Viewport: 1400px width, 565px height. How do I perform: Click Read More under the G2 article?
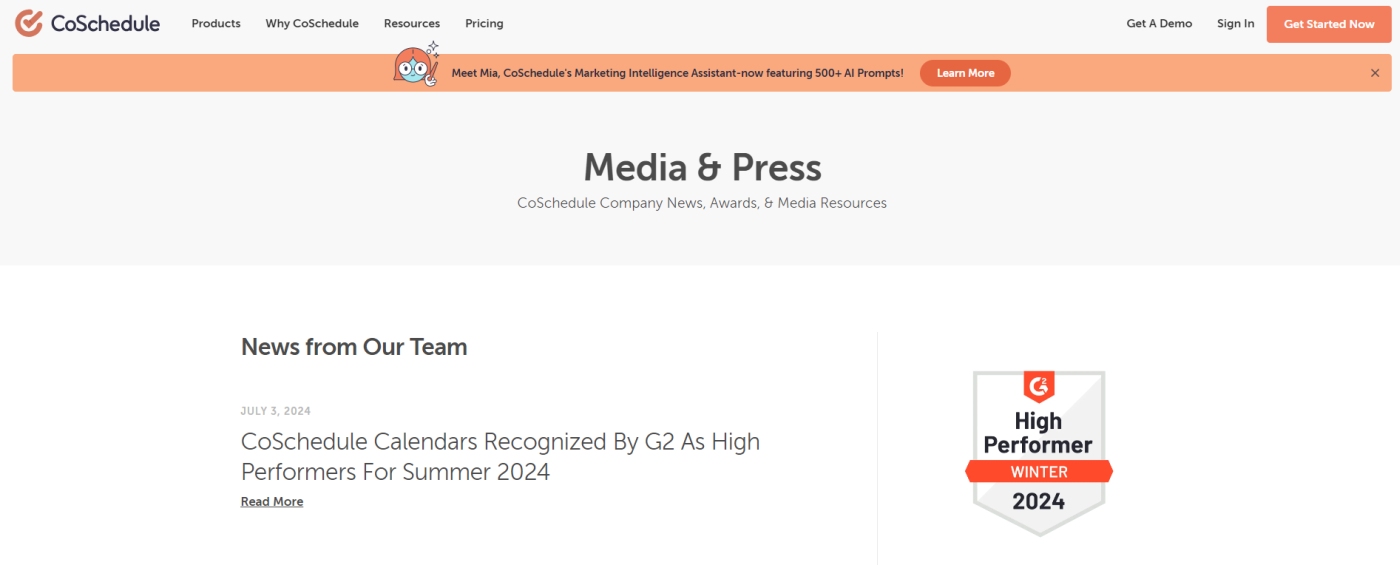[x=272, y=502]
